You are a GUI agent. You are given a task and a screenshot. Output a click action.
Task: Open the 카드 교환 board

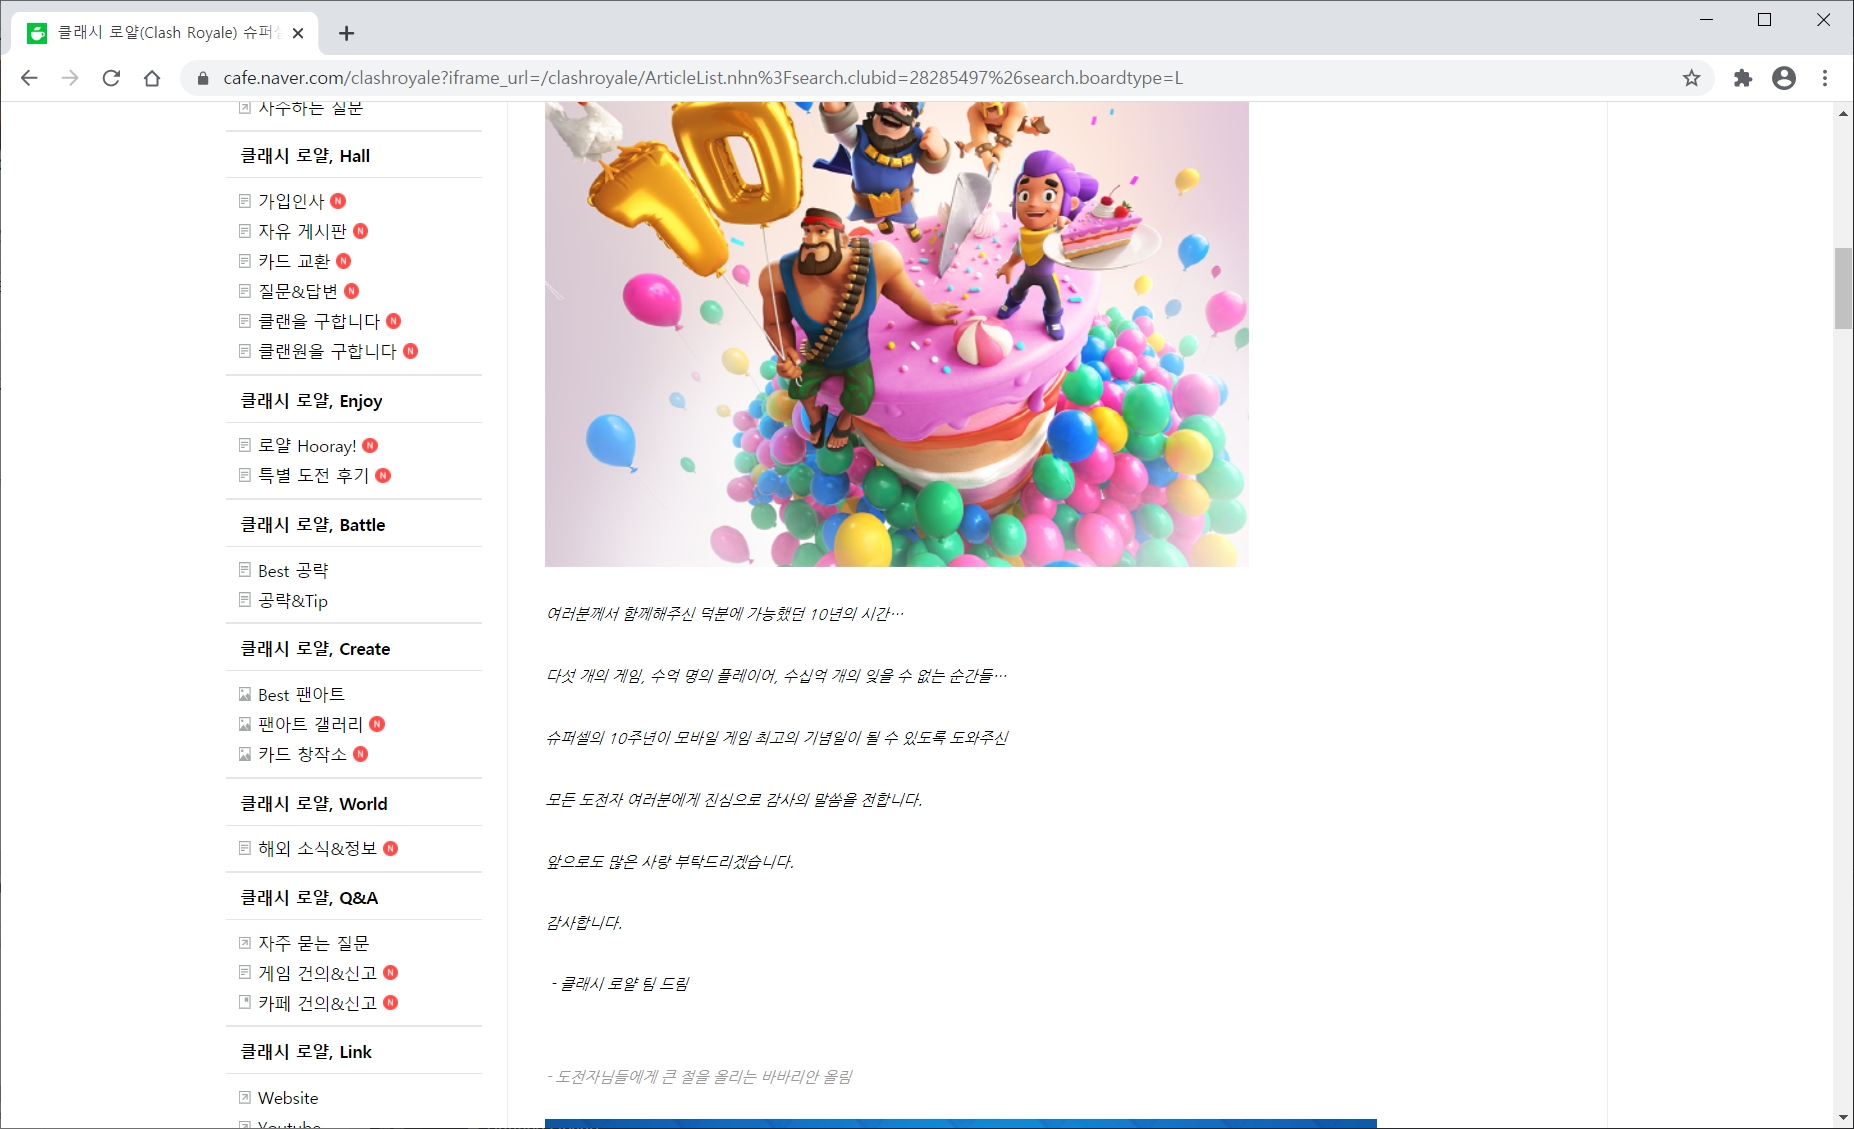[x=294, y=261]
